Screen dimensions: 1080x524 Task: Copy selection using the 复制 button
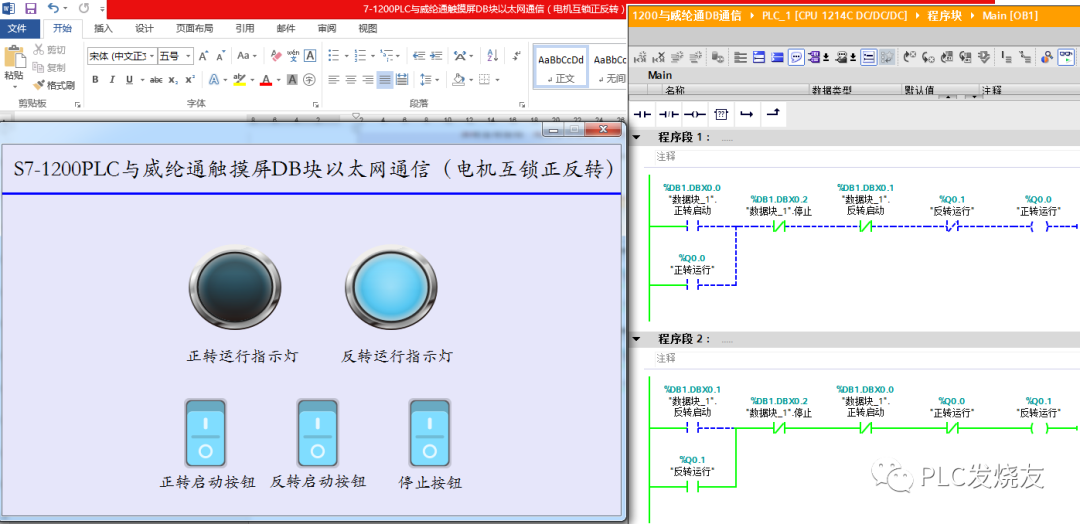pos(50,67)
